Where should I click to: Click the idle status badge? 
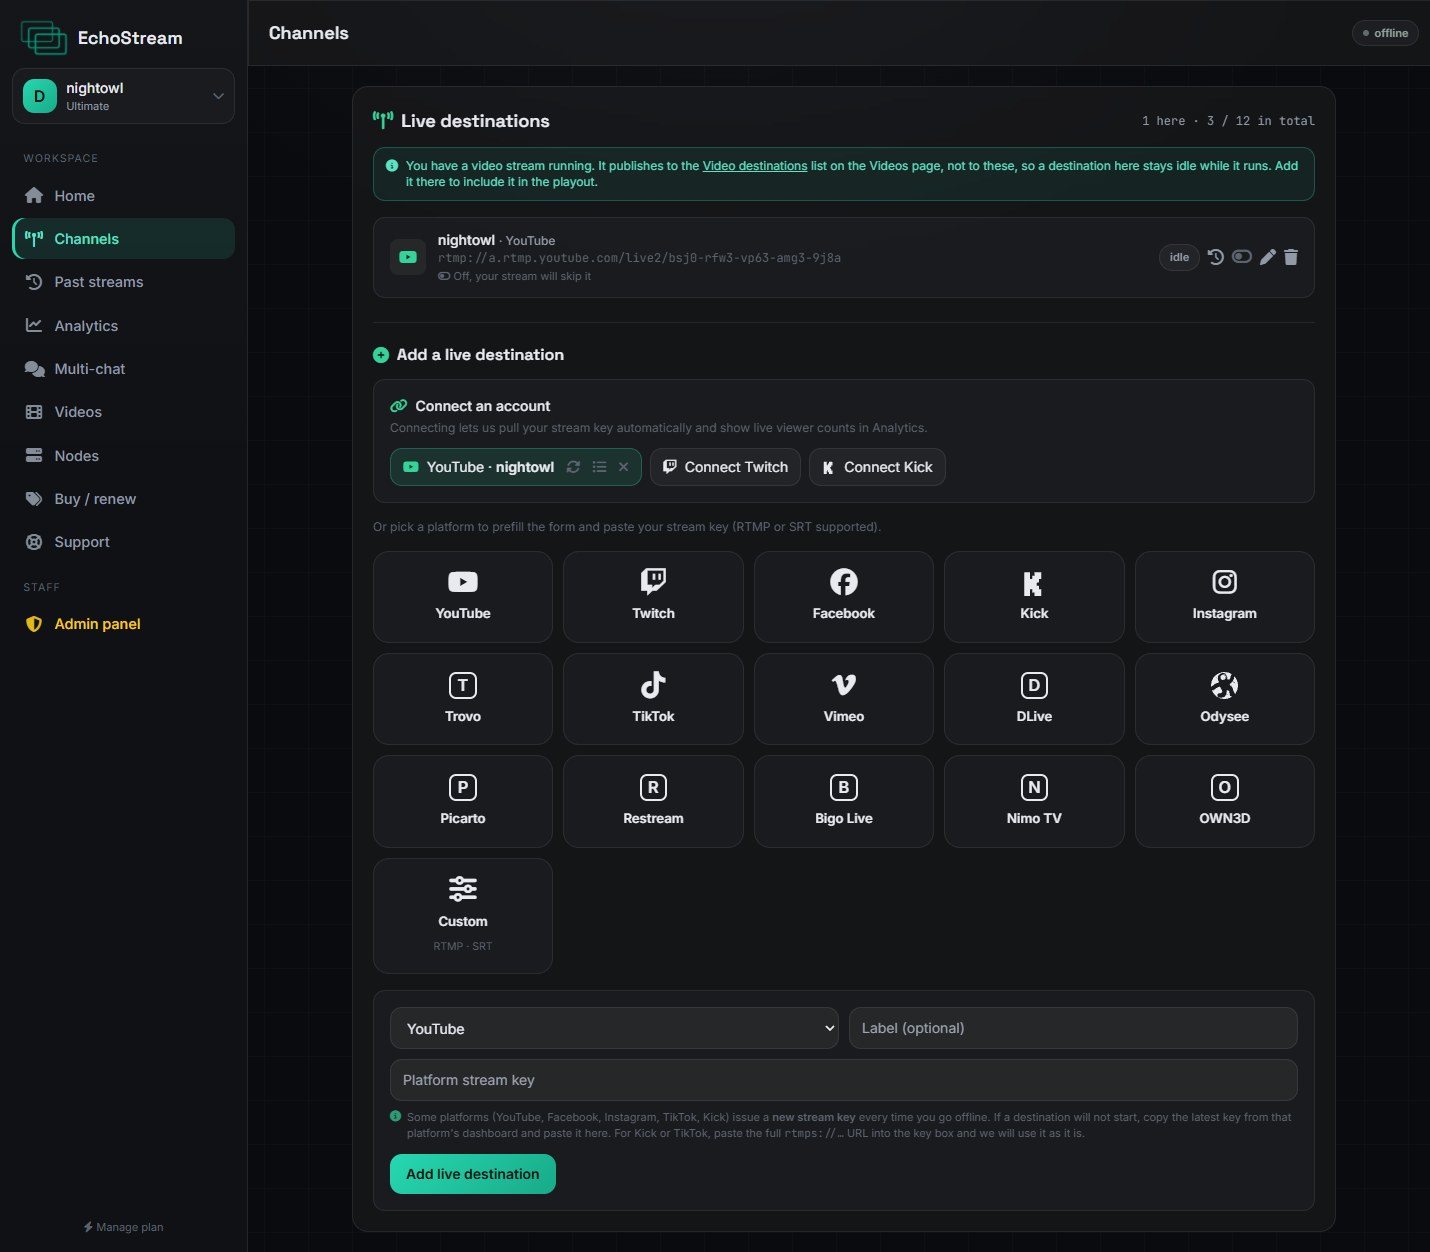tap(1179, 257)
